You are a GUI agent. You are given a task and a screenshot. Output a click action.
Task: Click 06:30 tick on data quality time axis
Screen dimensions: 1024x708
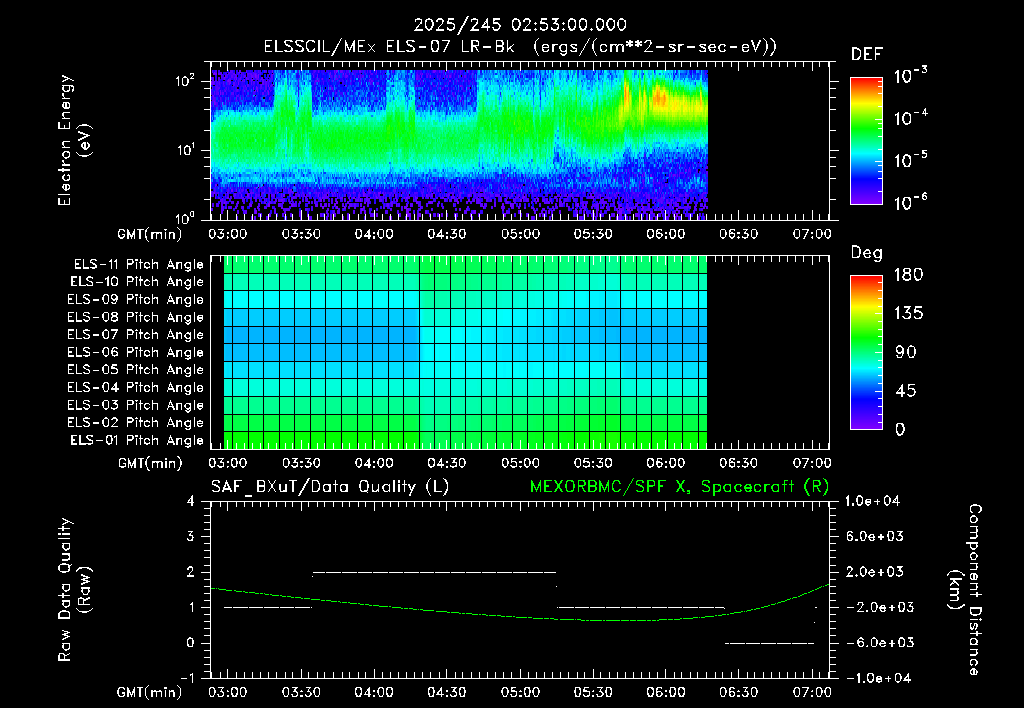point(739,692)
